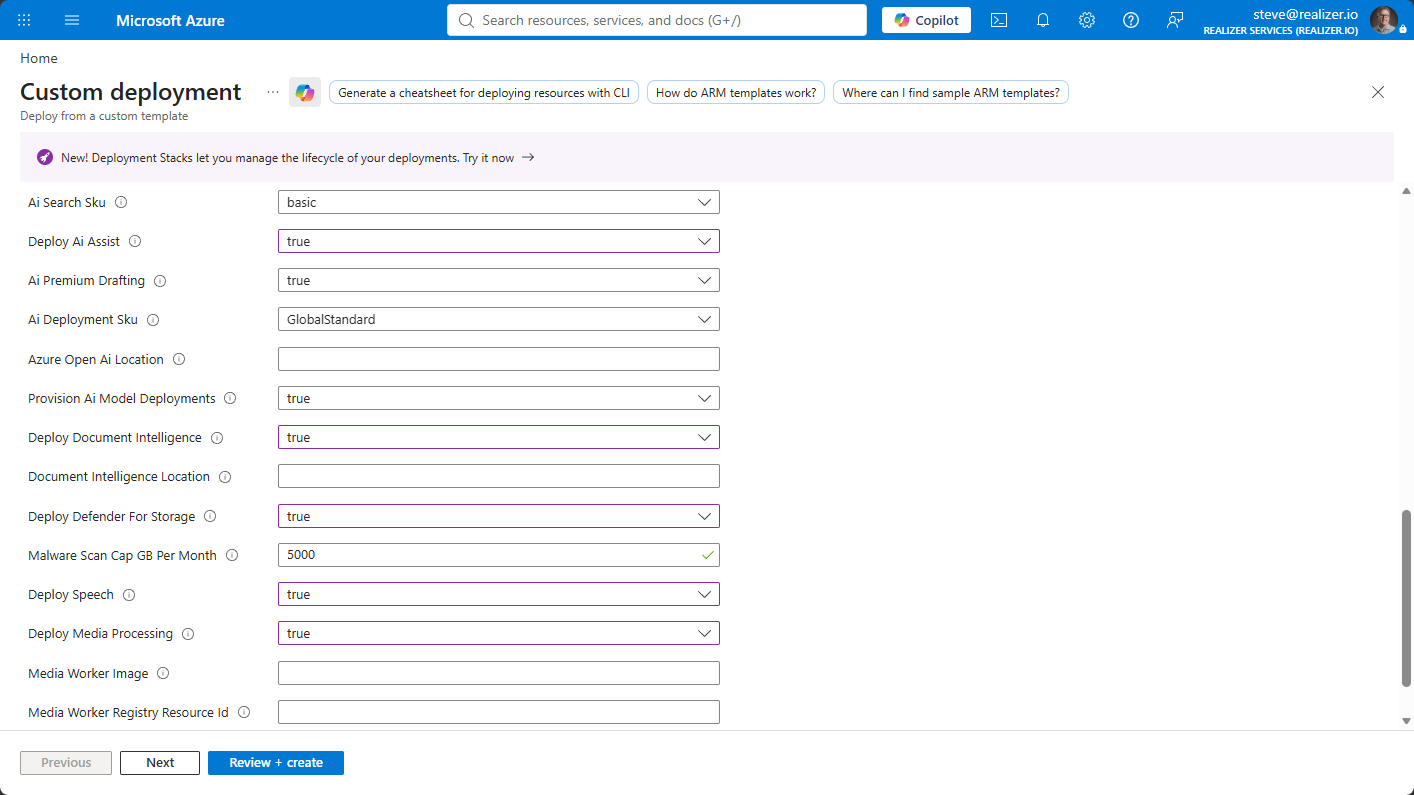Viewport: 1414px width, 795px height.
Task: Open Cloud Shell from the top bar
Action: (999, 20)
